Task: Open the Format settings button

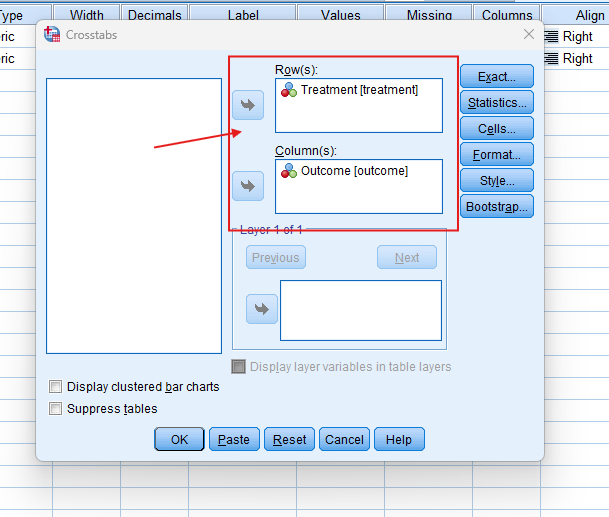Action: (496, 155)
